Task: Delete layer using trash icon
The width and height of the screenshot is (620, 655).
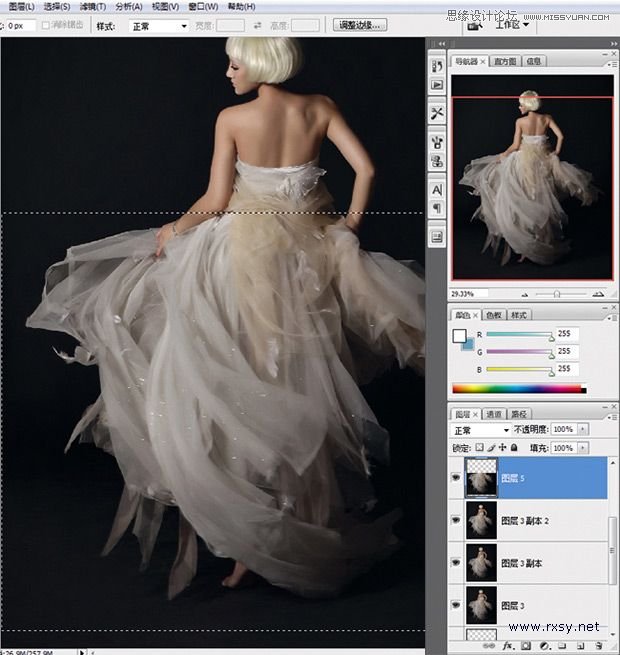Action: [599, 646]
